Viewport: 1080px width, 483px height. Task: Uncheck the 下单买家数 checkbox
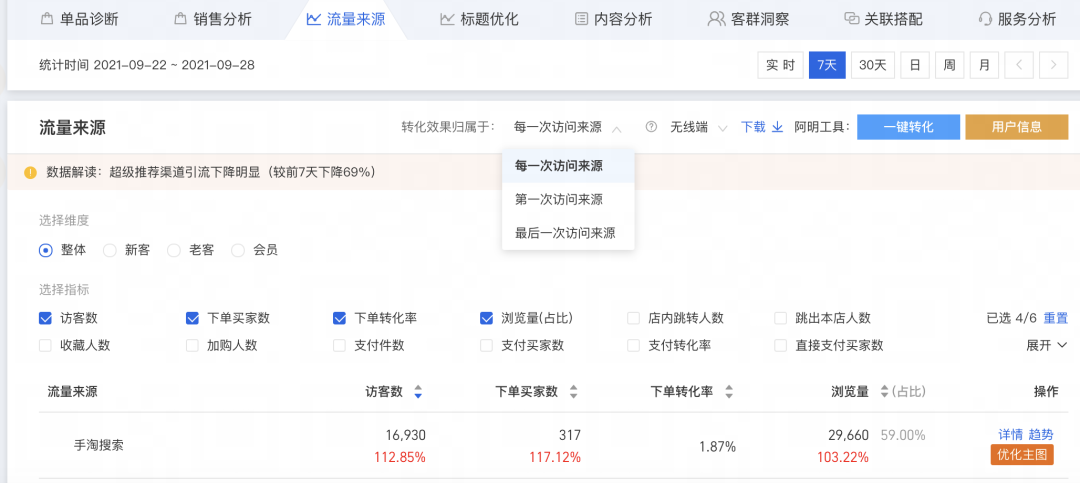tap(193, 318)
